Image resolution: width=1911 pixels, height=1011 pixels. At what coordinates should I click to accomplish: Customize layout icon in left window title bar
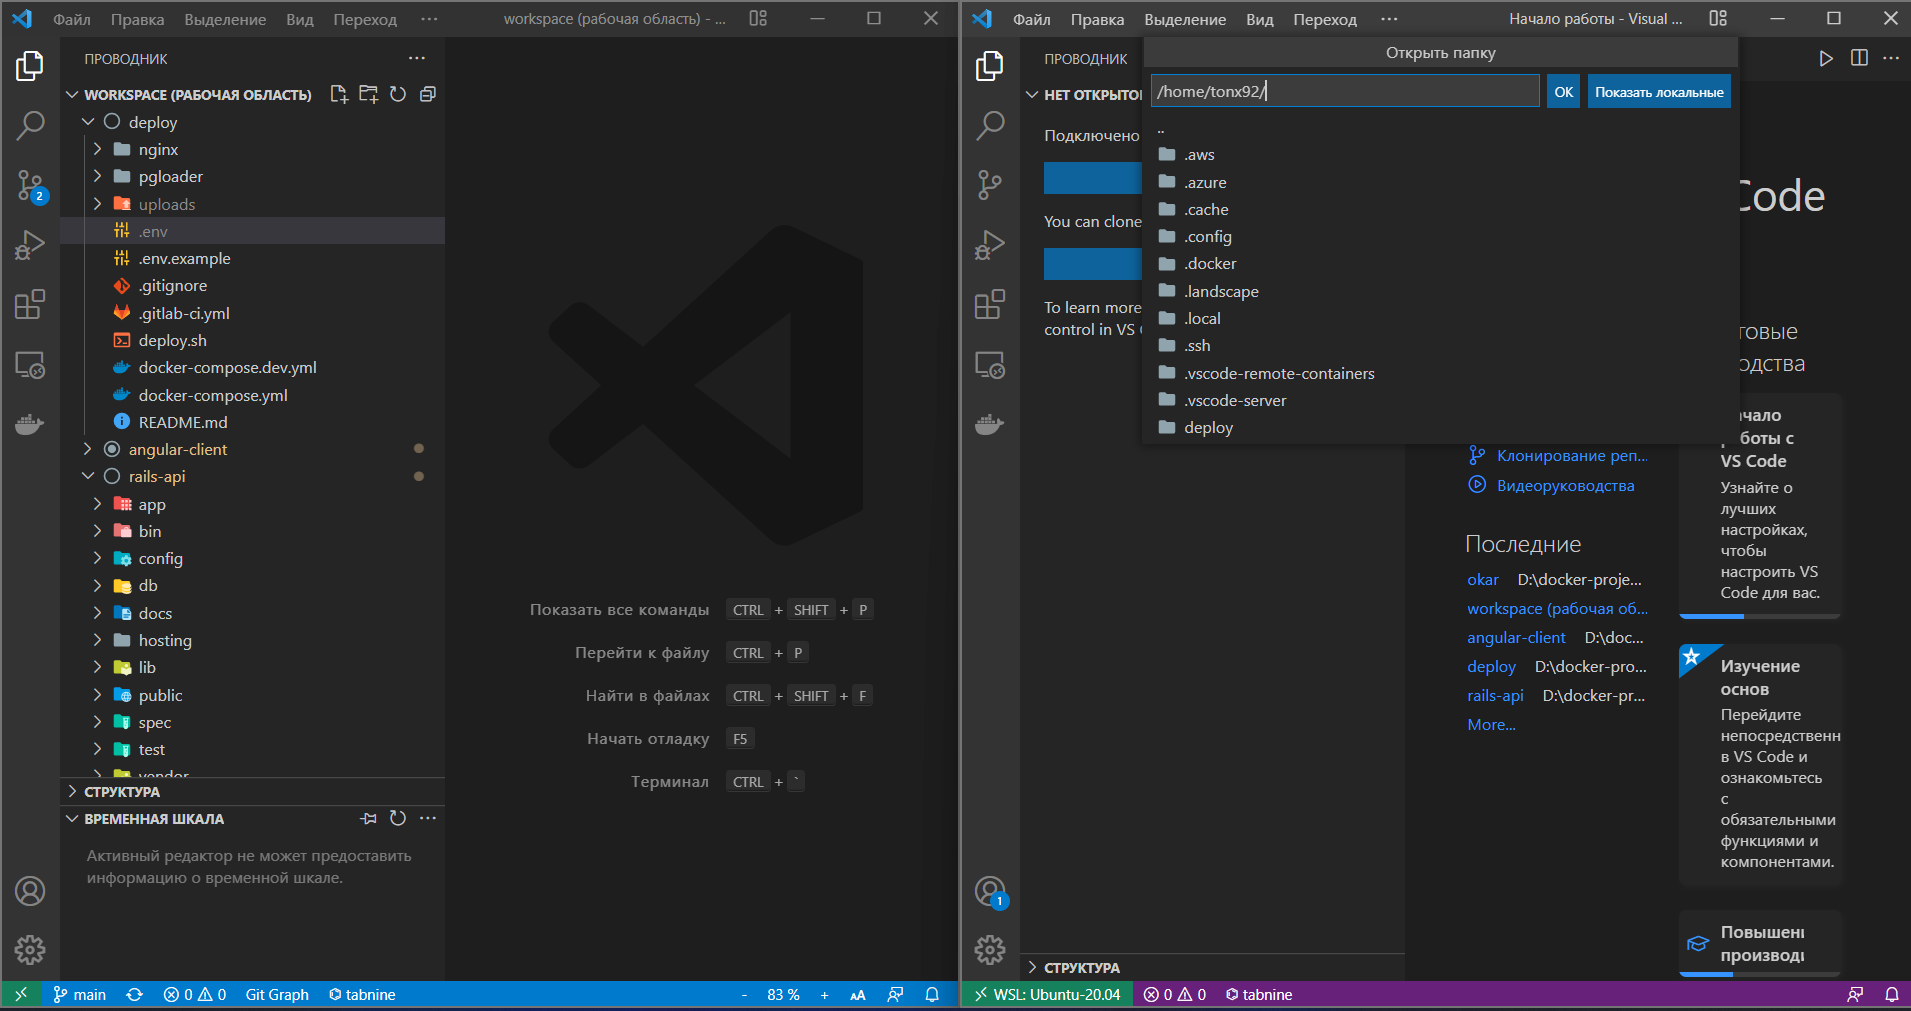pyautogui.click(x=758, y=18)
